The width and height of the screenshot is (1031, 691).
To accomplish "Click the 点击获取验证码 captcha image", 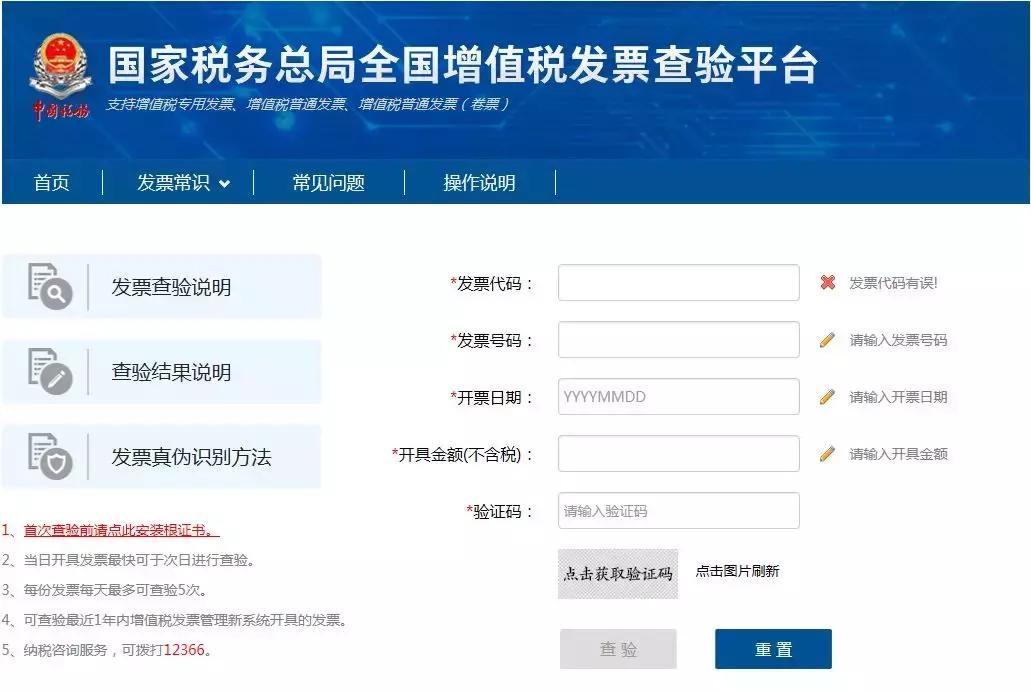I will pyautogui.click(x=617, y=572).
